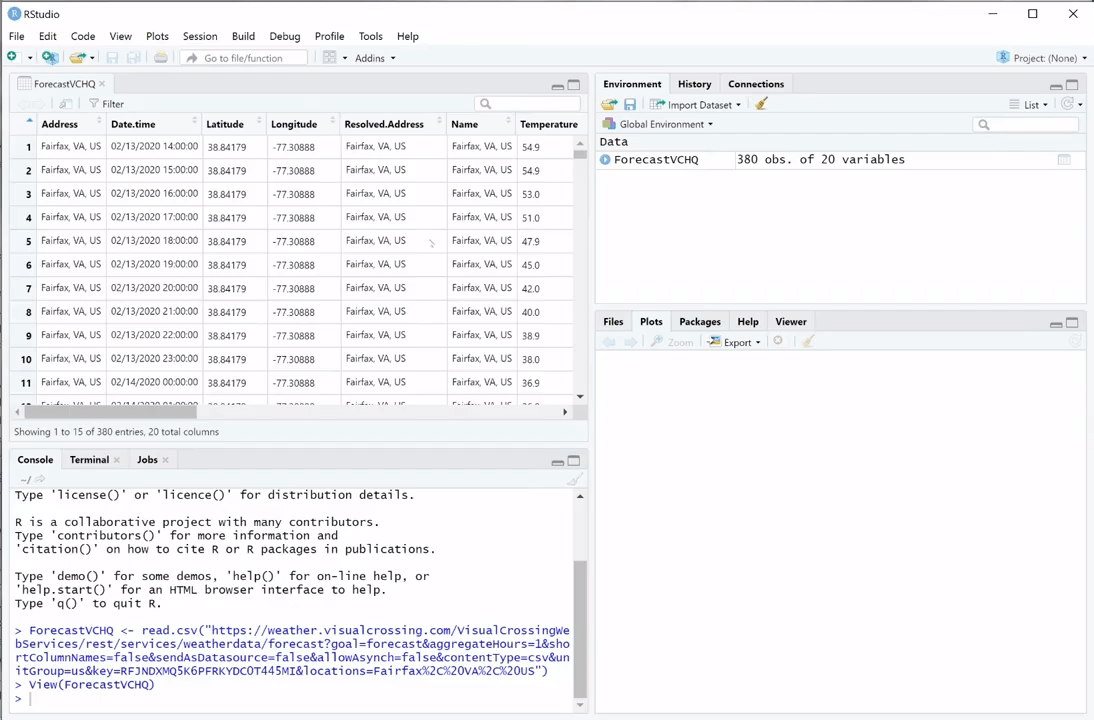Image resolution: width=1094 pixels, height=720 pixels.
Task: Expand the Addins dropdown
Action: tap(374, 58)
